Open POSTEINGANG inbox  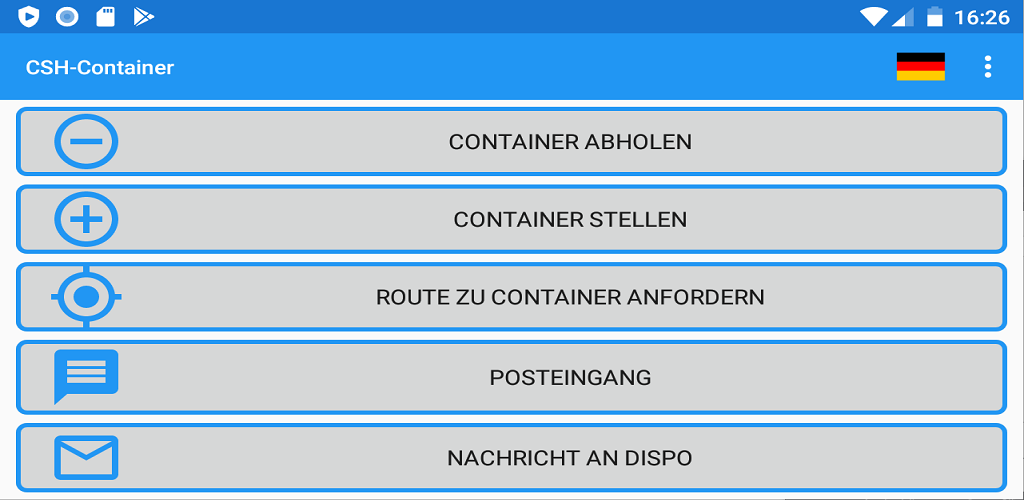[511, 377]
